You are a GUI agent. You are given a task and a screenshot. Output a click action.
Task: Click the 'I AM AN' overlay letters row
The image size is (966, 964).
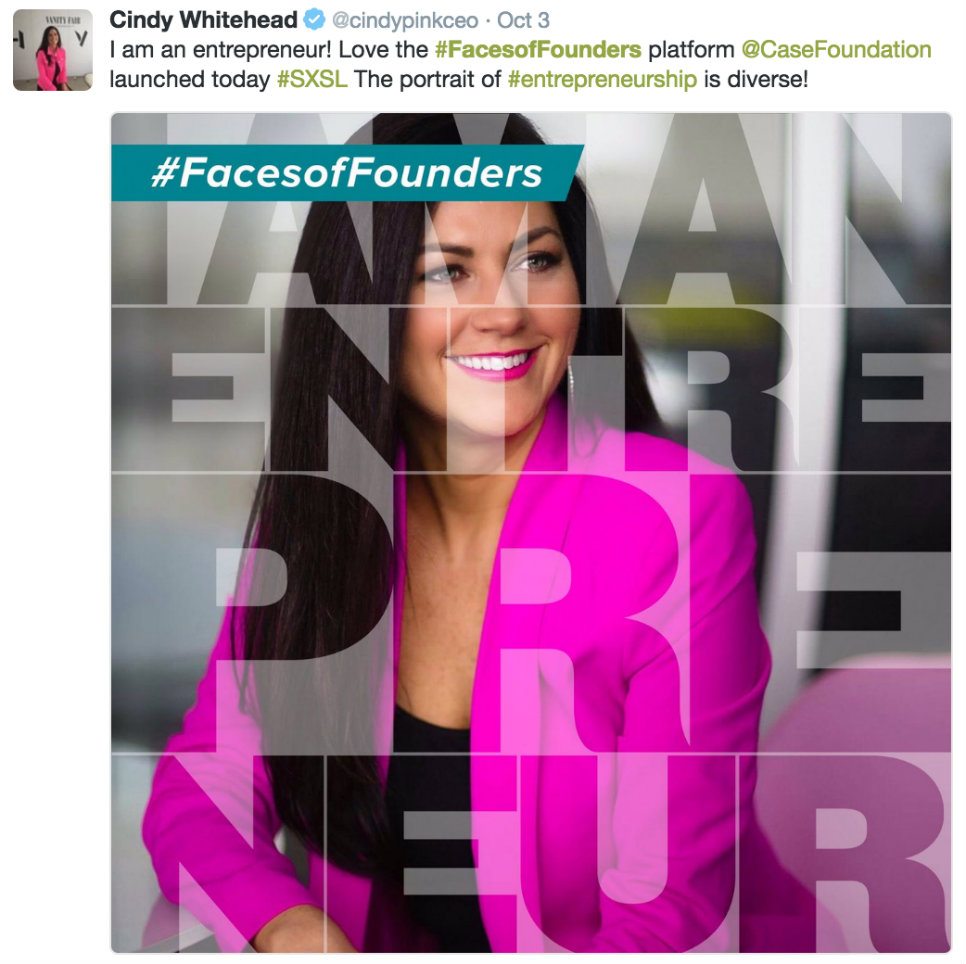pyautogui.click(x=531, y=209)
